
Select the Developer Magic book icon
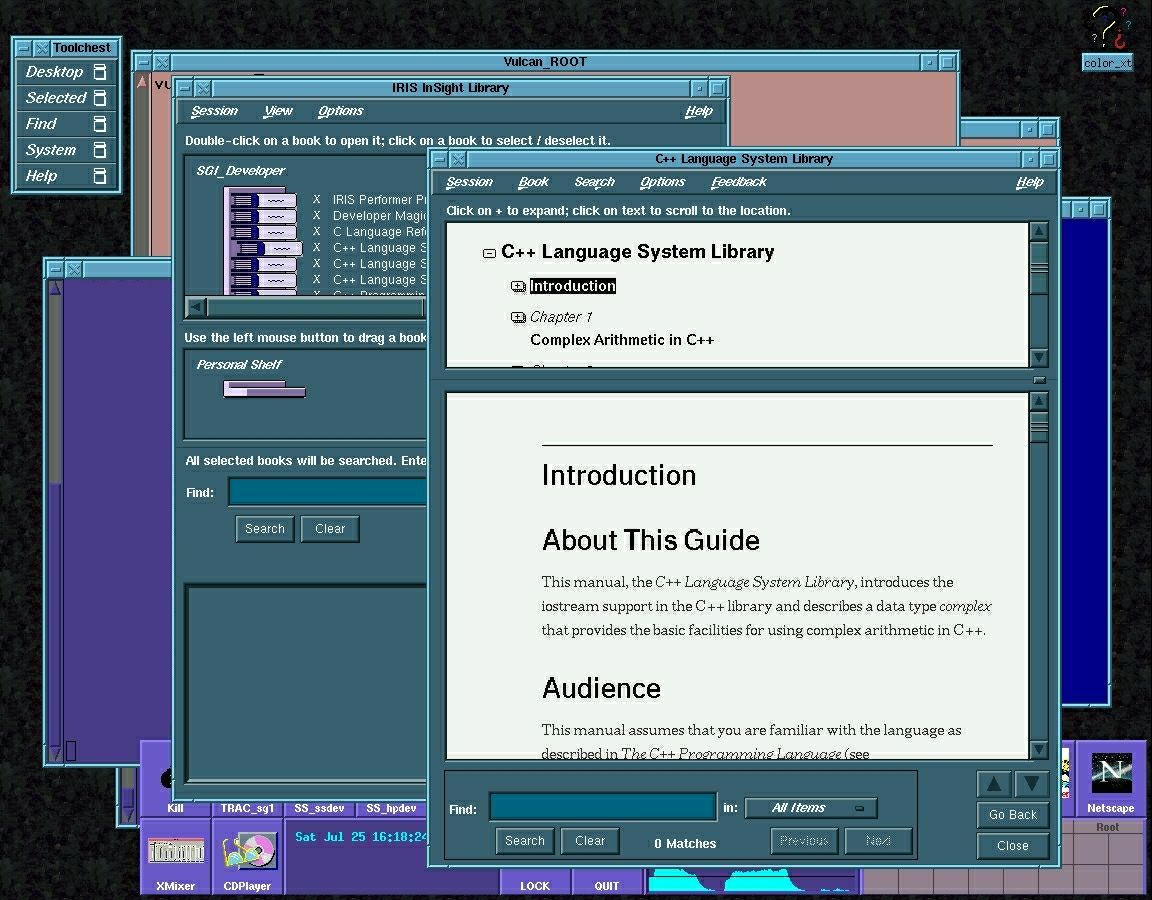click(262, 216)
